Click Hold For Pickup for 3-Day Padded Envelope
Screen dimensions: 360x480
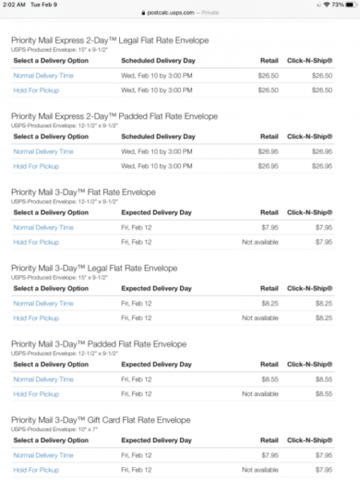coord(36,394)
